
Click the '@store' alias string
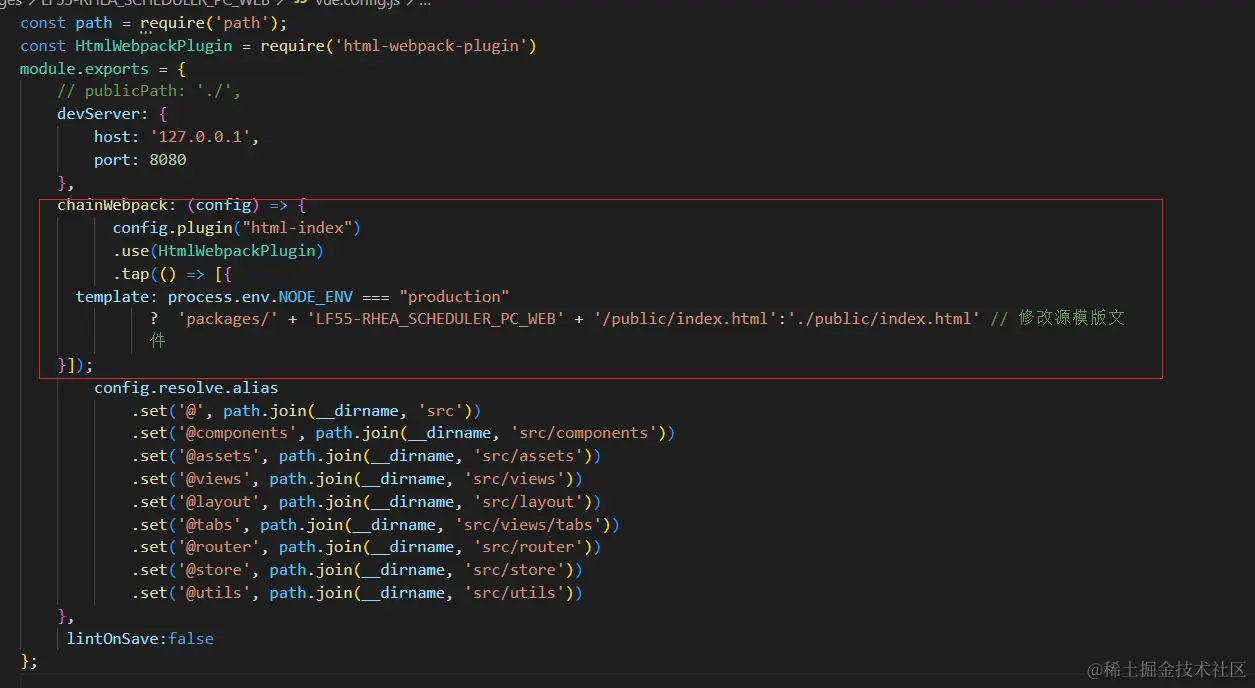(x=214, y=570)
